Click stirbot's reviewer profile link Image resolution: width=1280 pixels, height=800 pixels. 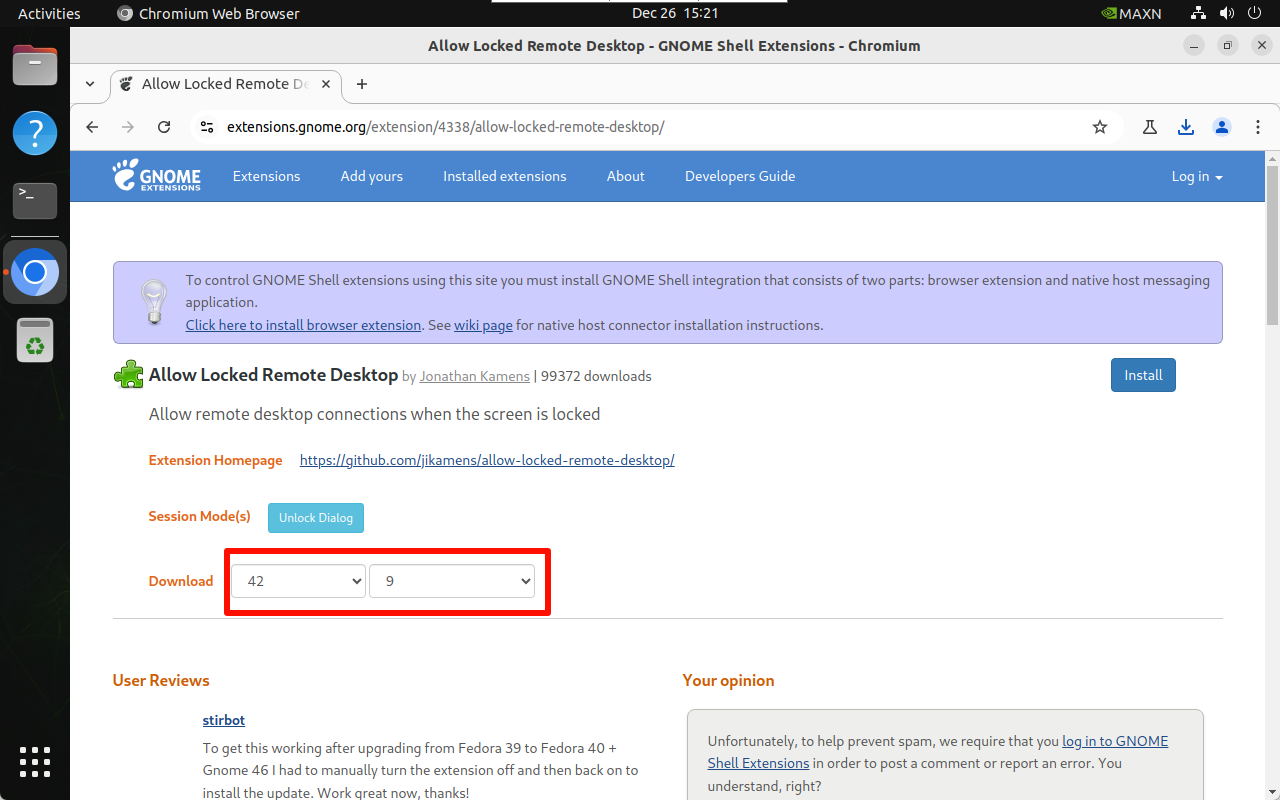pos(223,720)
